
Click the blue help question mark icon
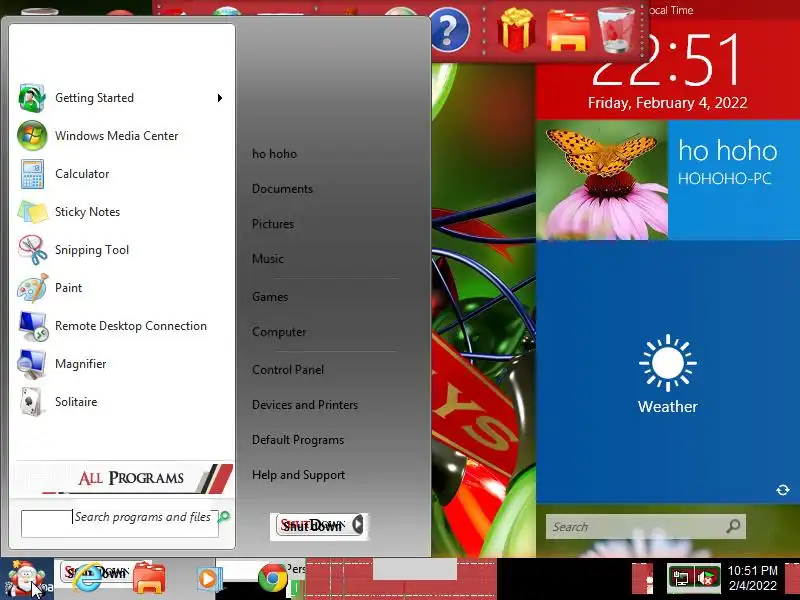(x=448, y=30)
